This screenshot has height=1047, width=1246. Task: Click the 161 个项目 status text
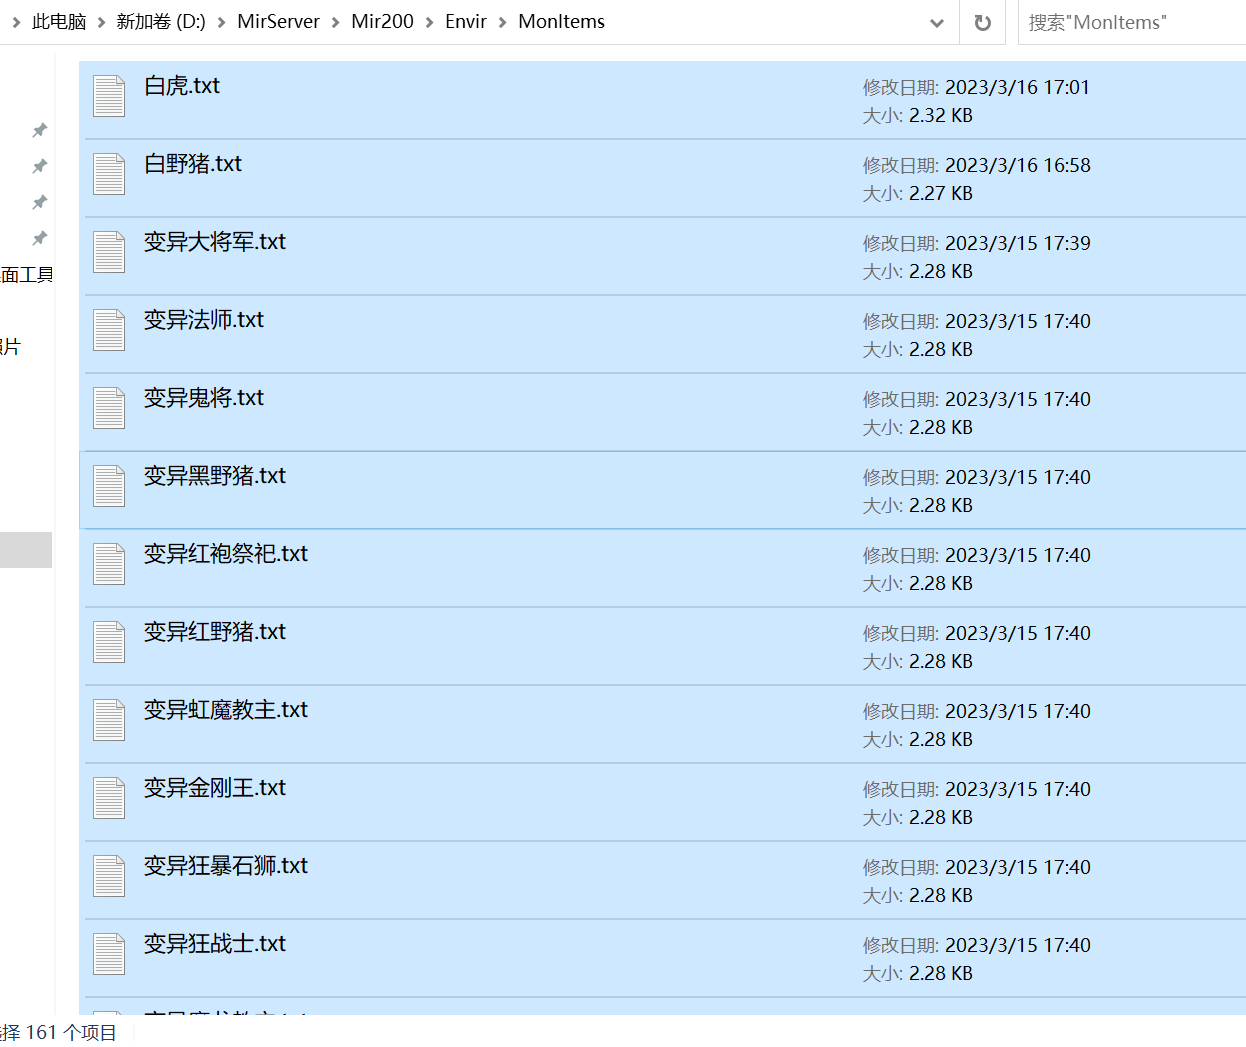coord(71,1032)
